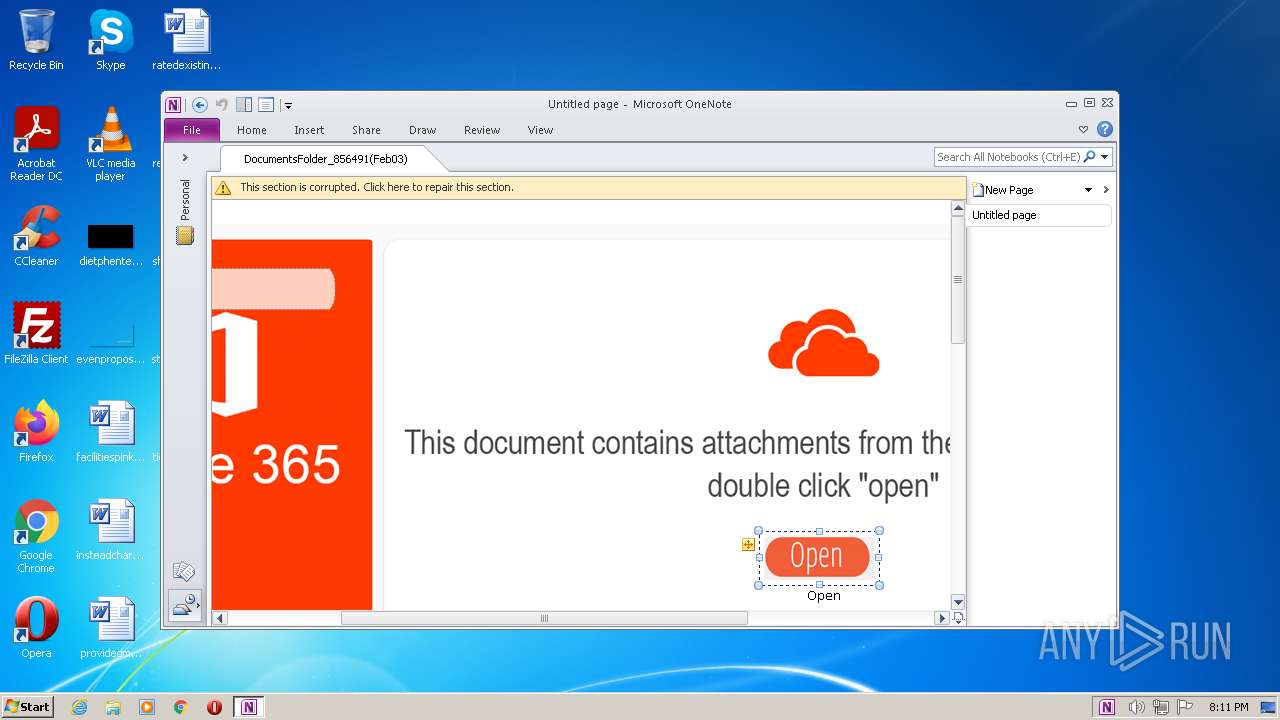Viewport: 1280px width, 720px height.
Task: Click OneNote icon in system tray
Action: pyautogui.click(x=1107, y=707)
